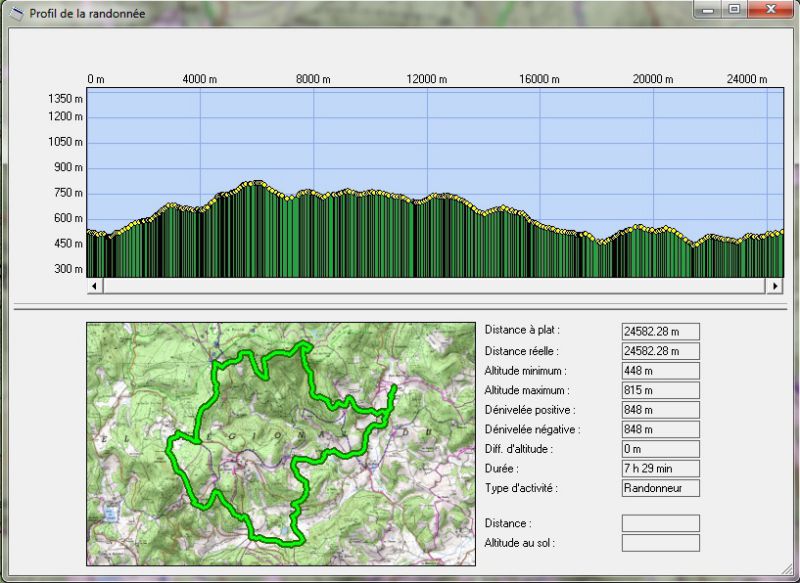This screenshot has height=583, width=800.
Task: Click the 'Profil de la randonnée' window title
Action: [x=87, y=14]
